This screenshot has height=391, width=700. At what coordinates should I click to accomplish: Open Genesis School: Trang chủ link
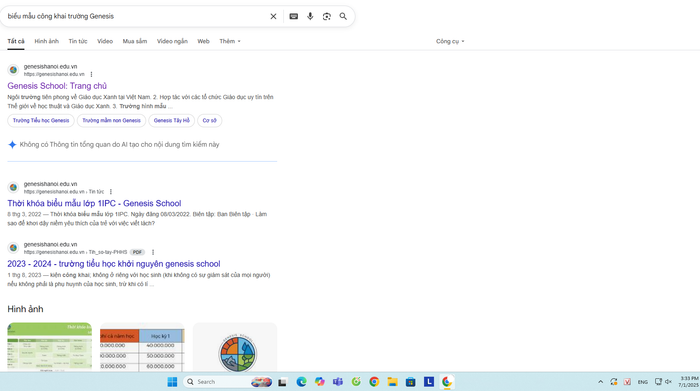57,86
